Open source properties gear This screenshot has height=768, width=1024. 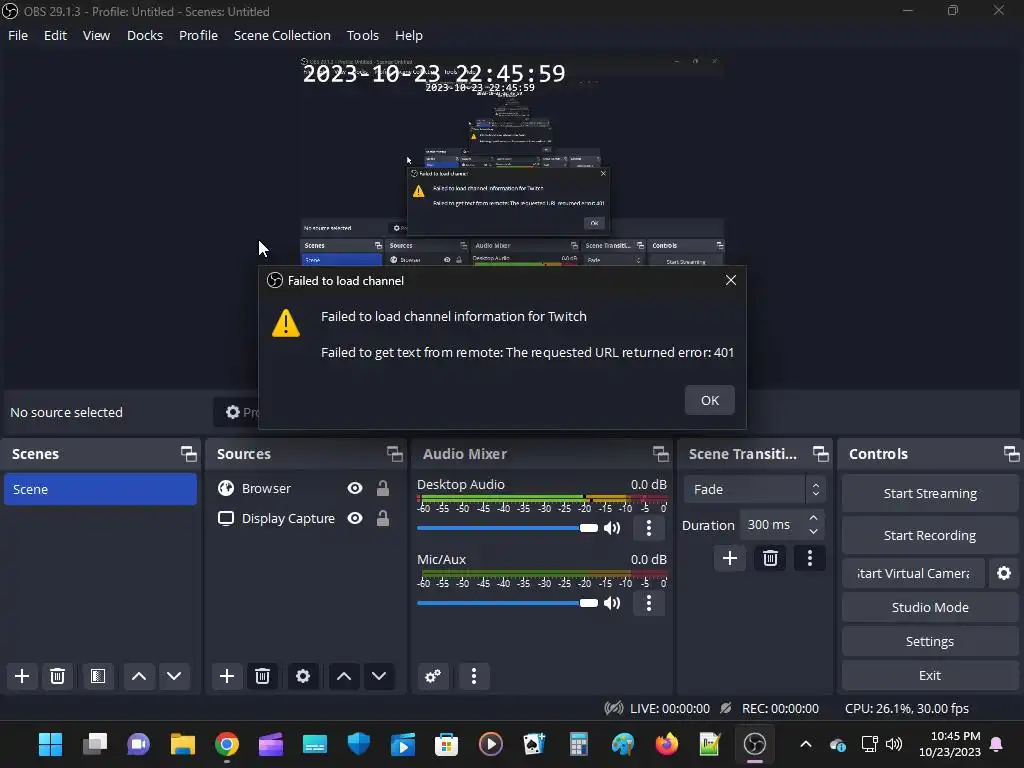(303, 676)
